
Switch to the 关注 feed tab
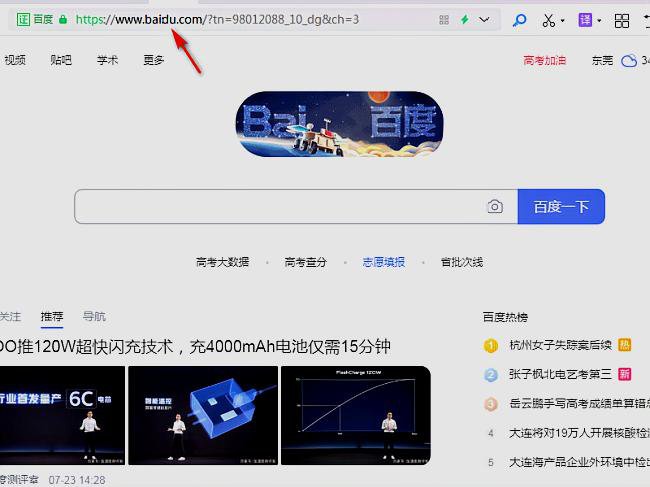(x=10, y=317)
